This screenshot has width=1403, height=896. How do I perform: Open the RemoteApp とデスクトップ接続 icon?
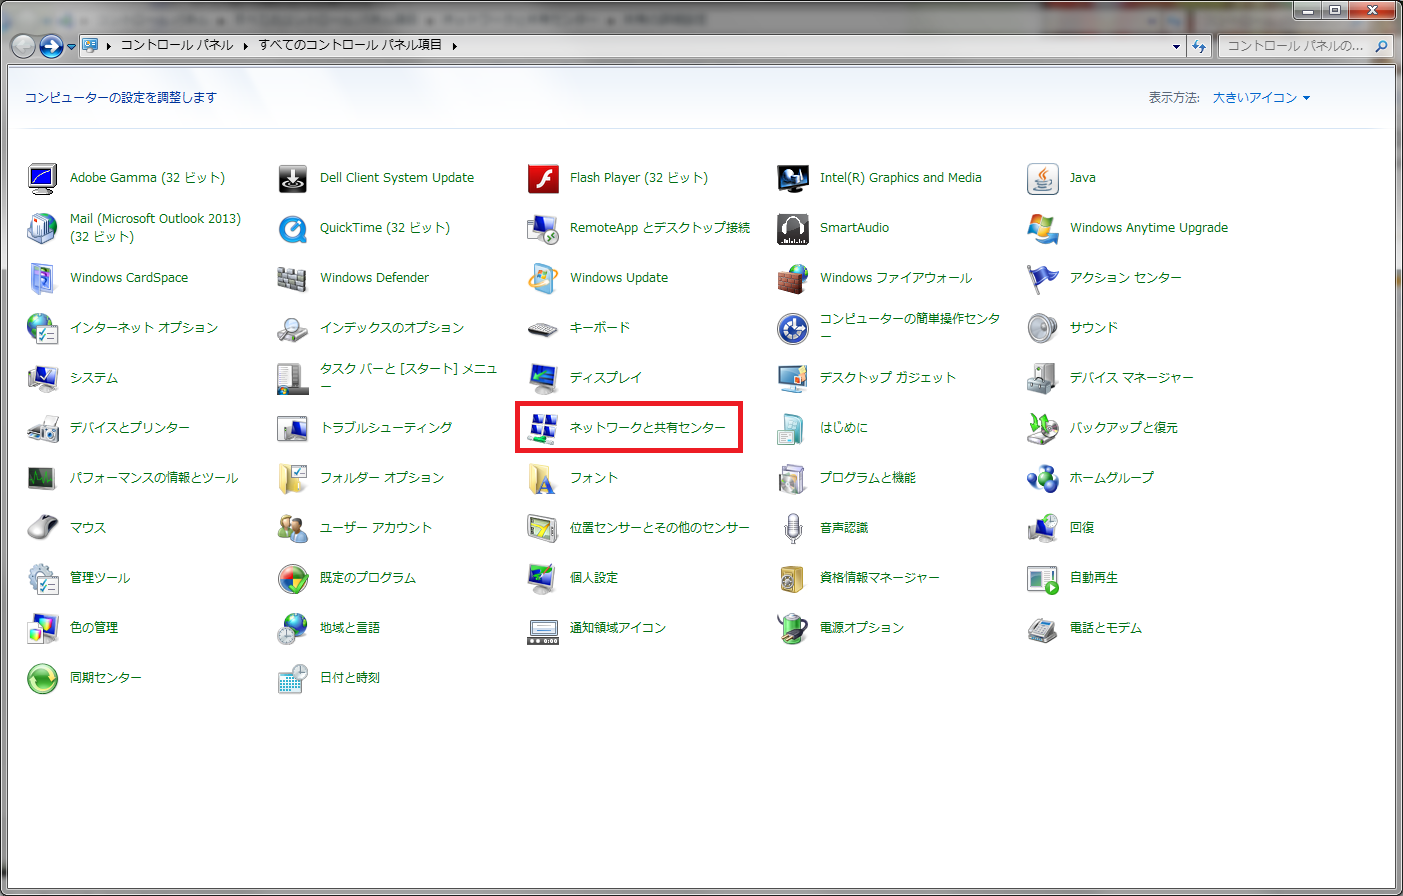(x=543, y=229)
